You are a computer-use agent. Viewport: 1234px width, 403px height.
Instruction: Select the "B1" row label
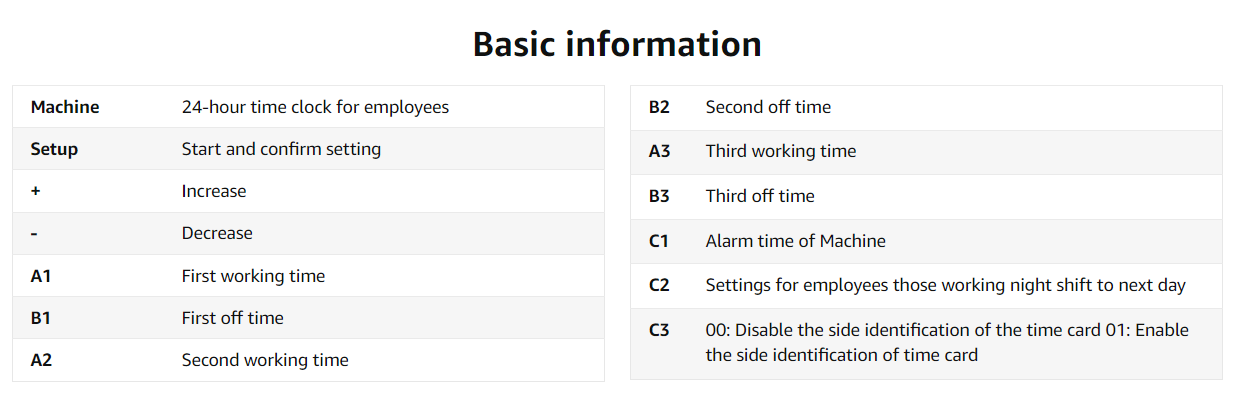41,318
